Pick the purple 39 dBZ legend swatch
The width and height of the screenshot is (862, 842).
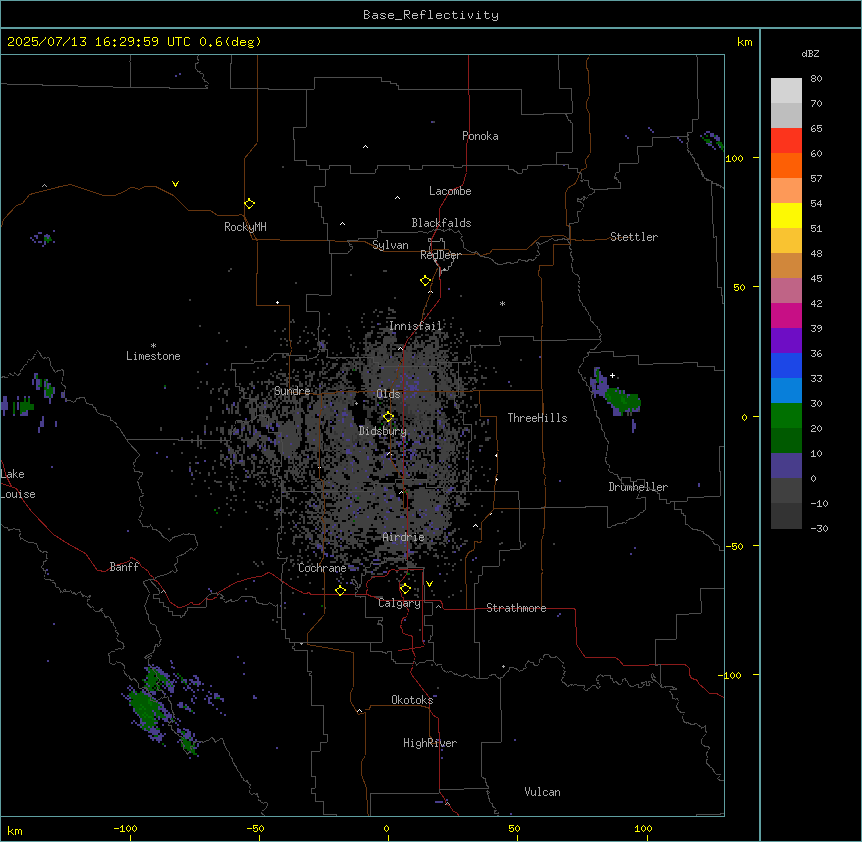tap(786, 340)
